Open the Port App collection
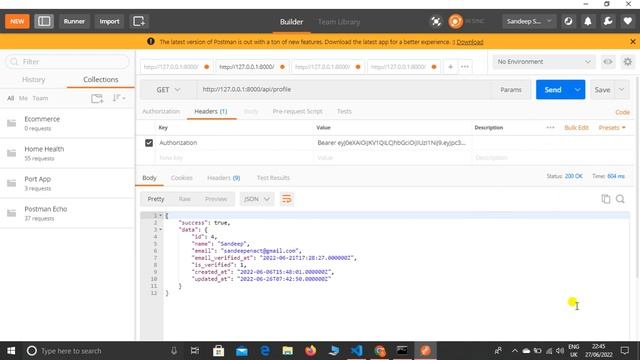This screenshot has width=640, height=360. (67, 183)
